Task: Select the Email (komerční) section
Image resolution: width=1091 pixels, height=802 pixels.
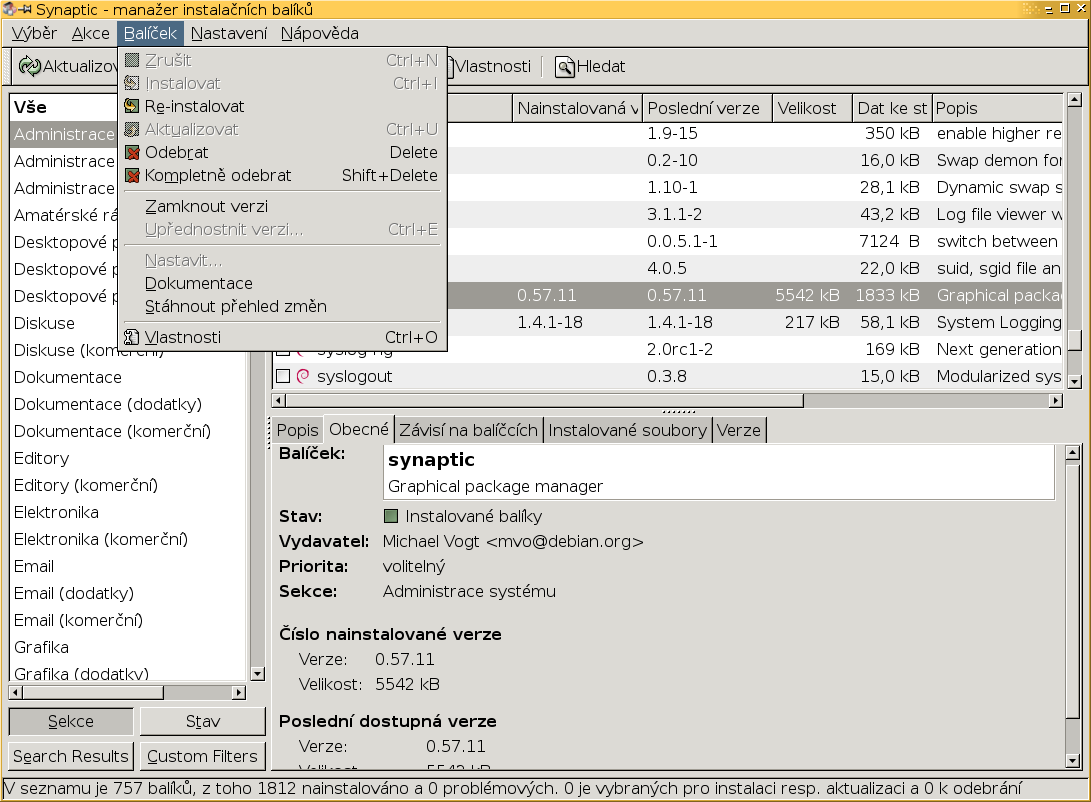Action: [128, 620]
